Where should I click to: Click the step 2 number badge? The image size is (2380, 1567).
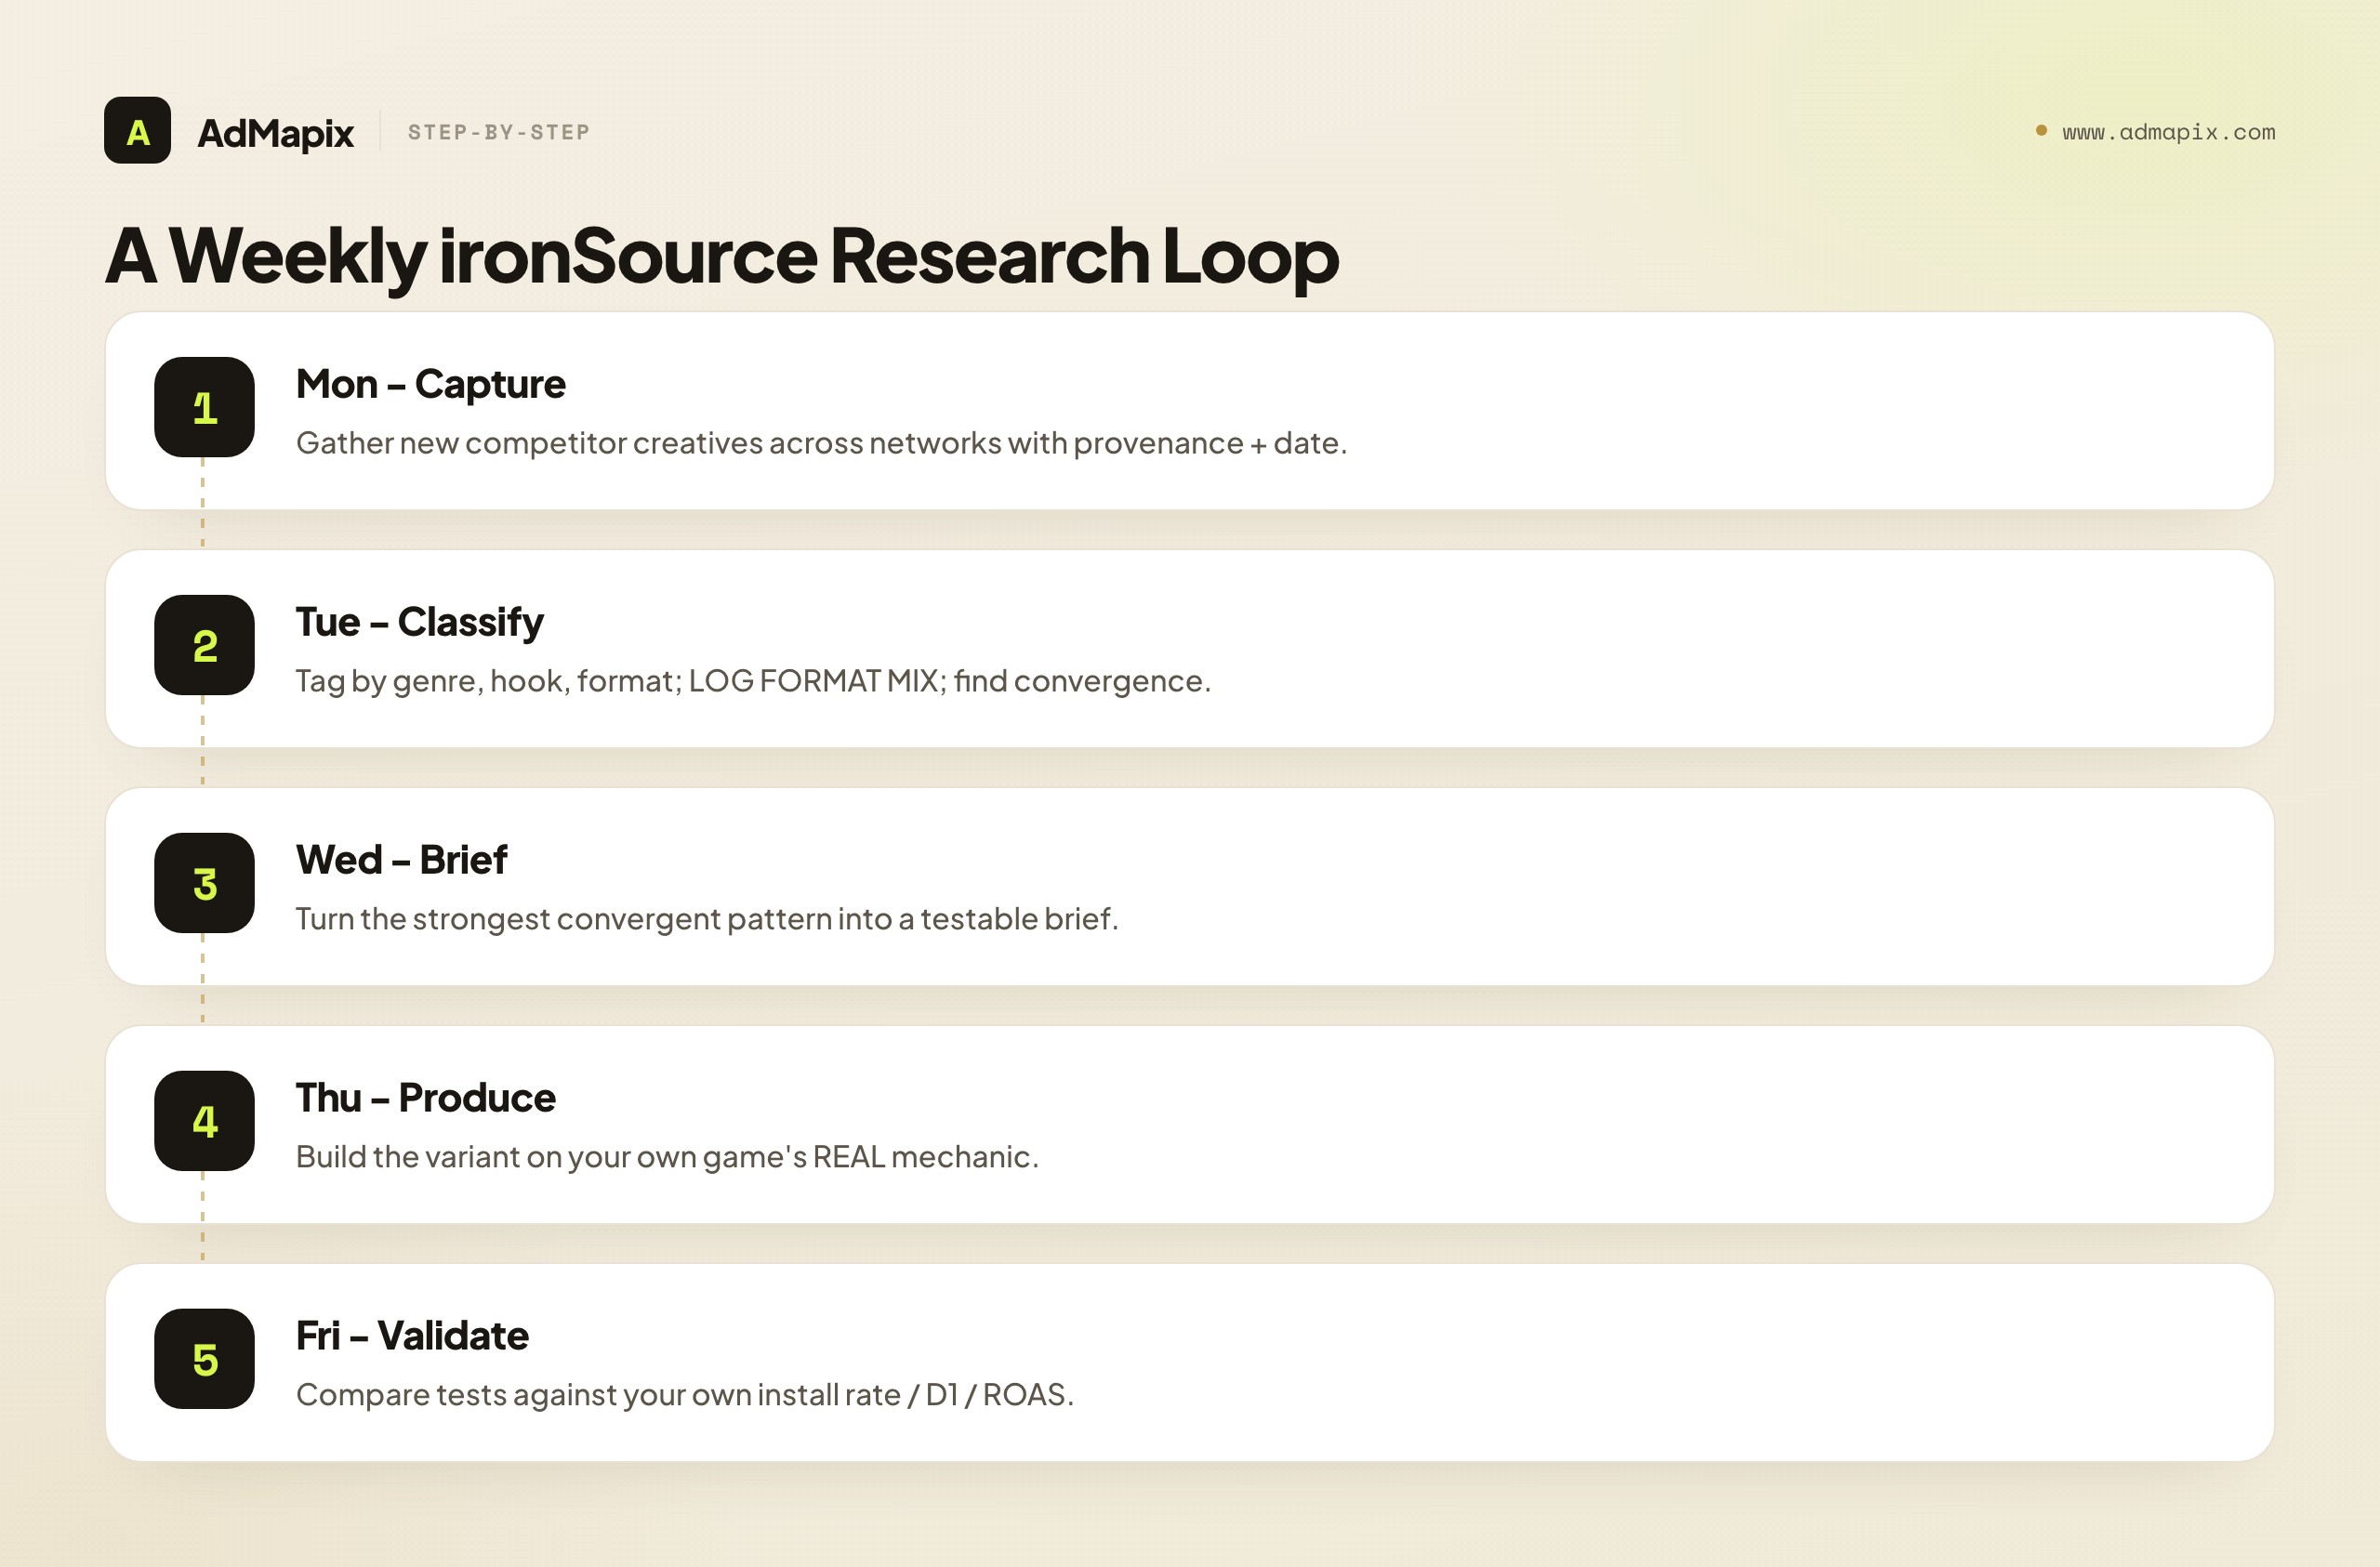204,645
